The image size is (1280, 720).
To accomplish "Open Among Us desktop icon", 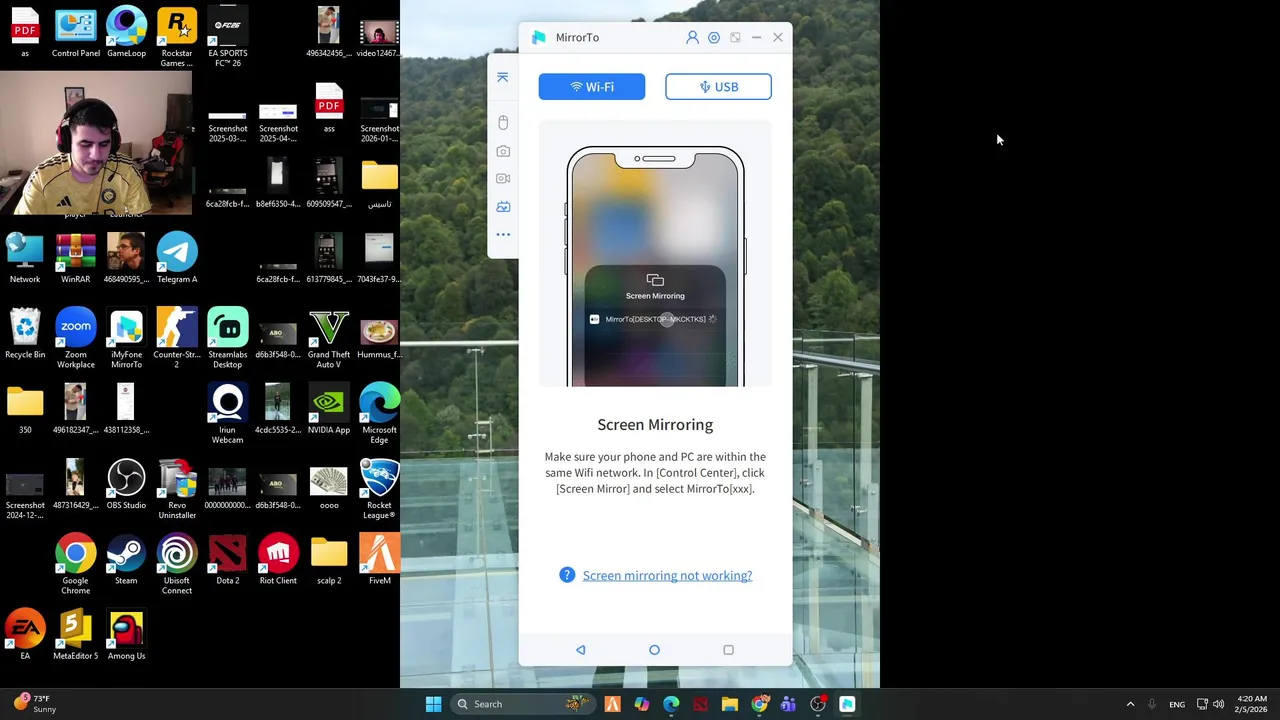I will 126,635.
